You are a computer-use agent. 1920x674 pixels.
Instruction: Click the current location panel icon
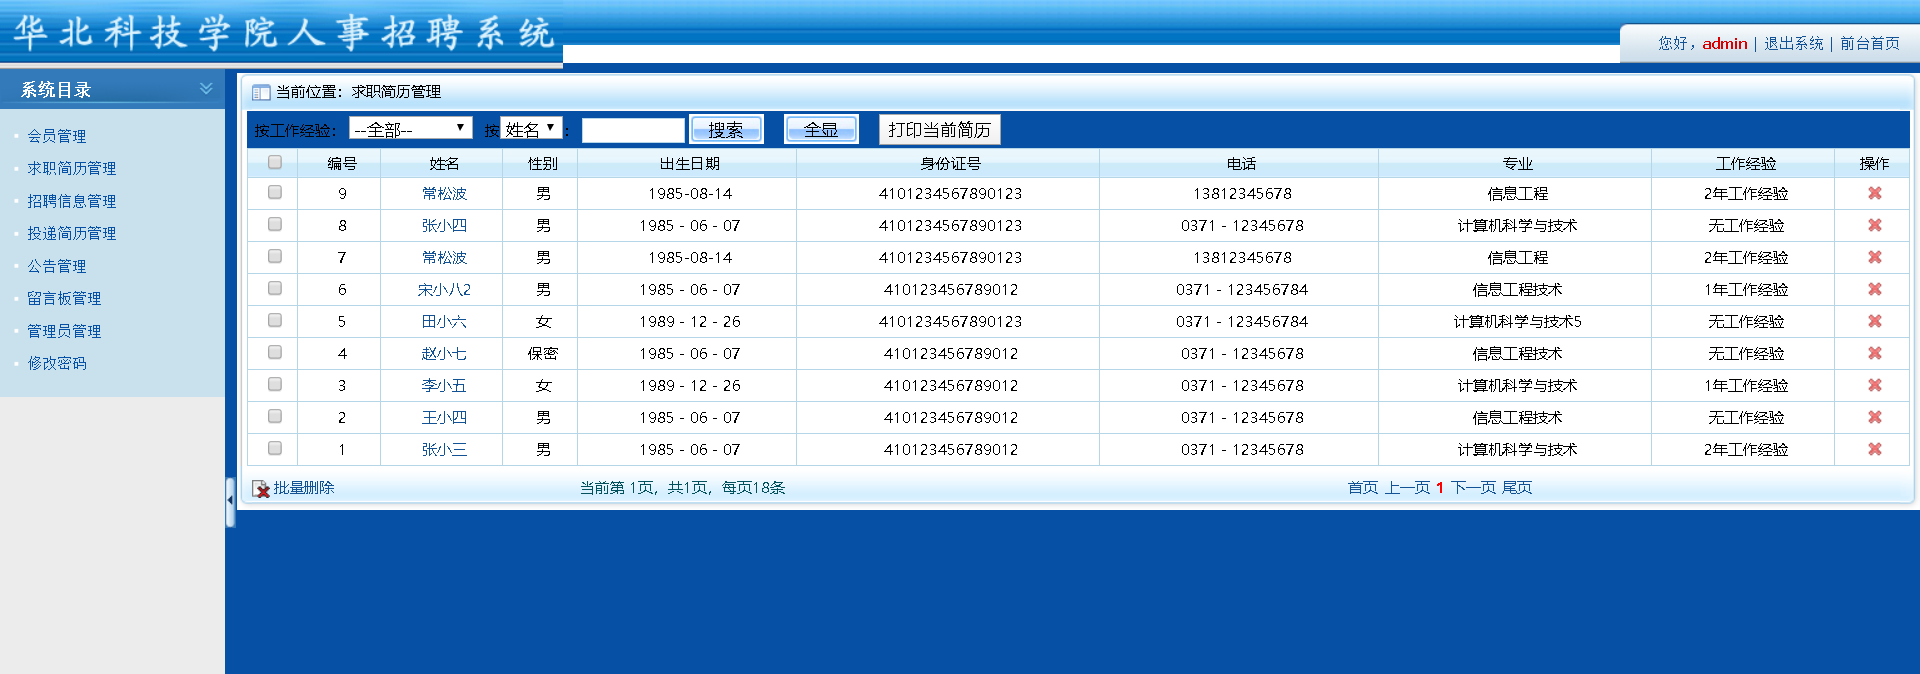point(261,92)
